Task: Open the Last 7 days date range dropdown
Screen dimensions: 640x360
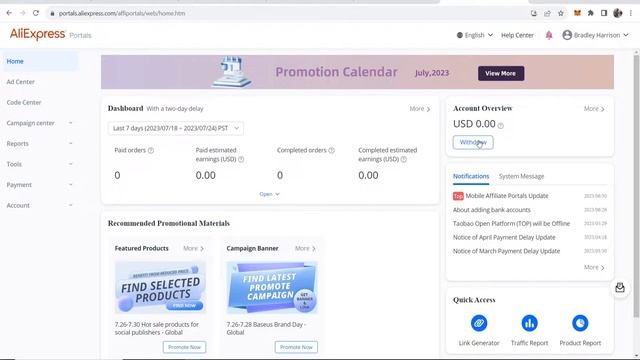Action: point(176,128)
